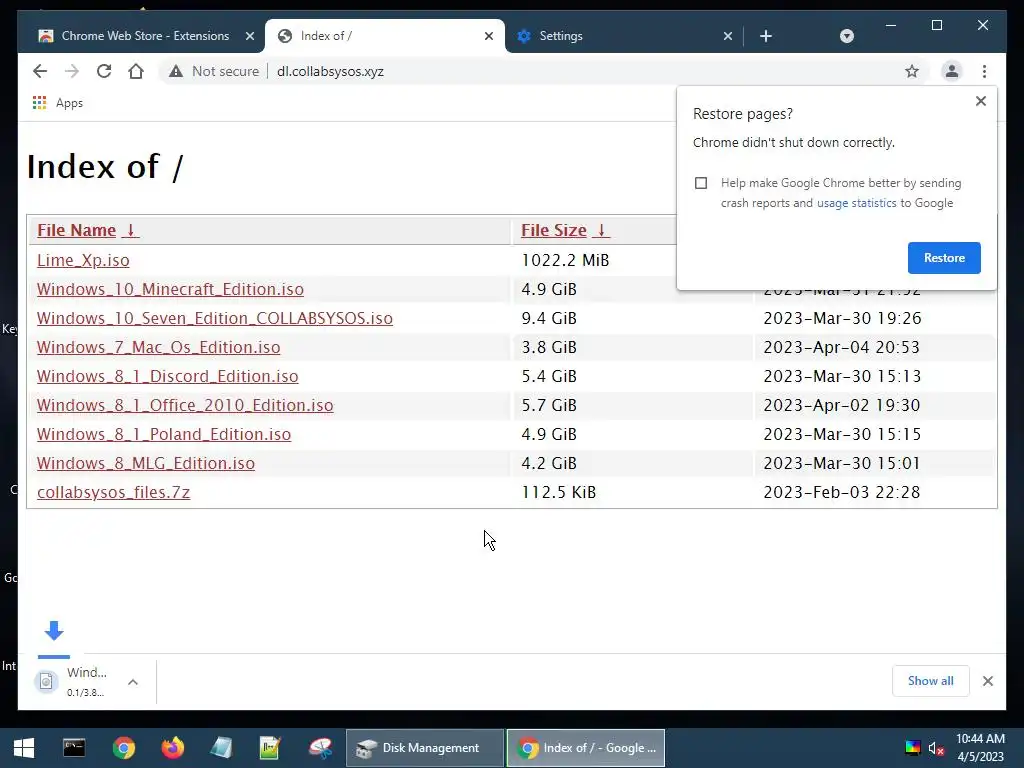This screenshot has width=1024, height=768.
Task: Open the Windows Start menu
Action: [x=24, y=748]
